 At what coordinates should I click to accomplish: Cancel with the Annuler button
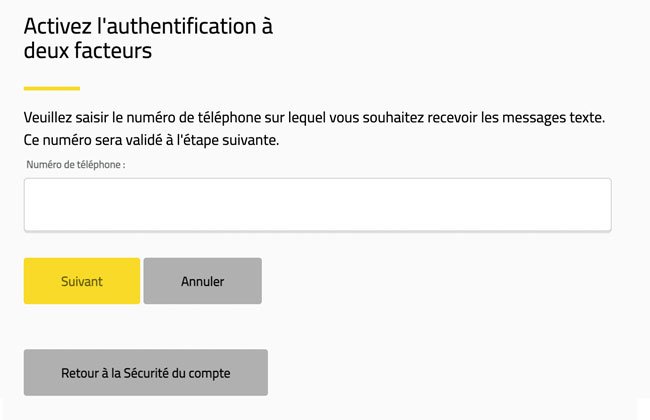click(202, 281)
